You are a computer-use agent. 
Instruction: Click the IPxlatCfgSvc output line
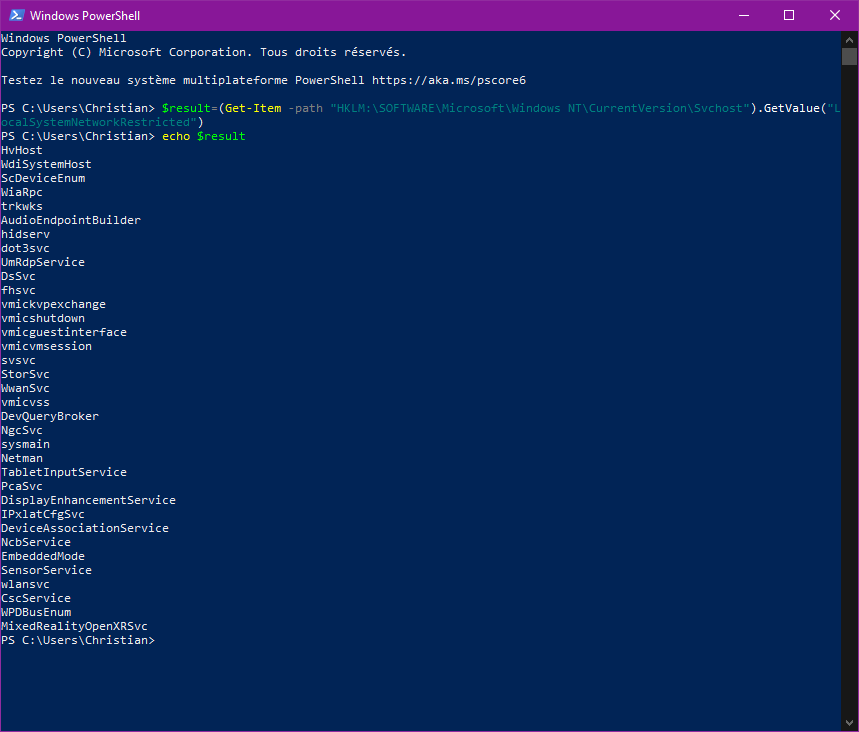pos(43,514)
